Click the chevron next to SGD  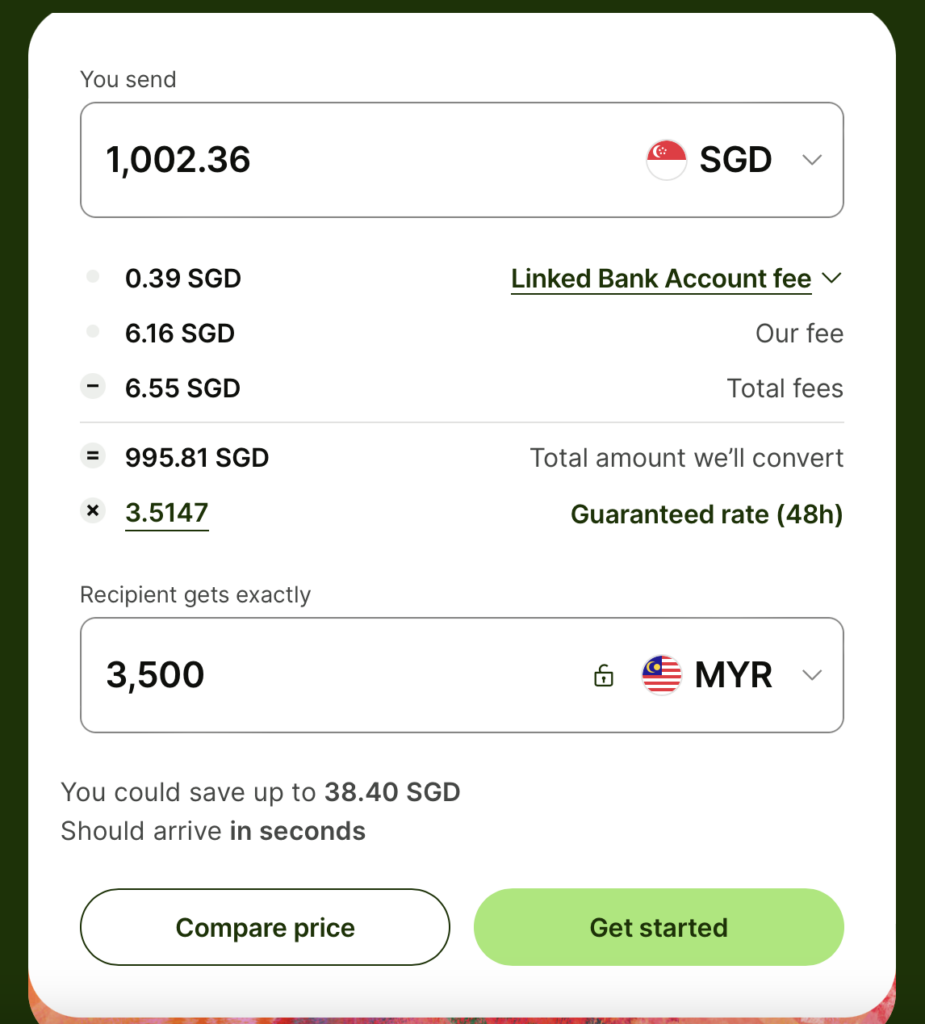(812, 160)
